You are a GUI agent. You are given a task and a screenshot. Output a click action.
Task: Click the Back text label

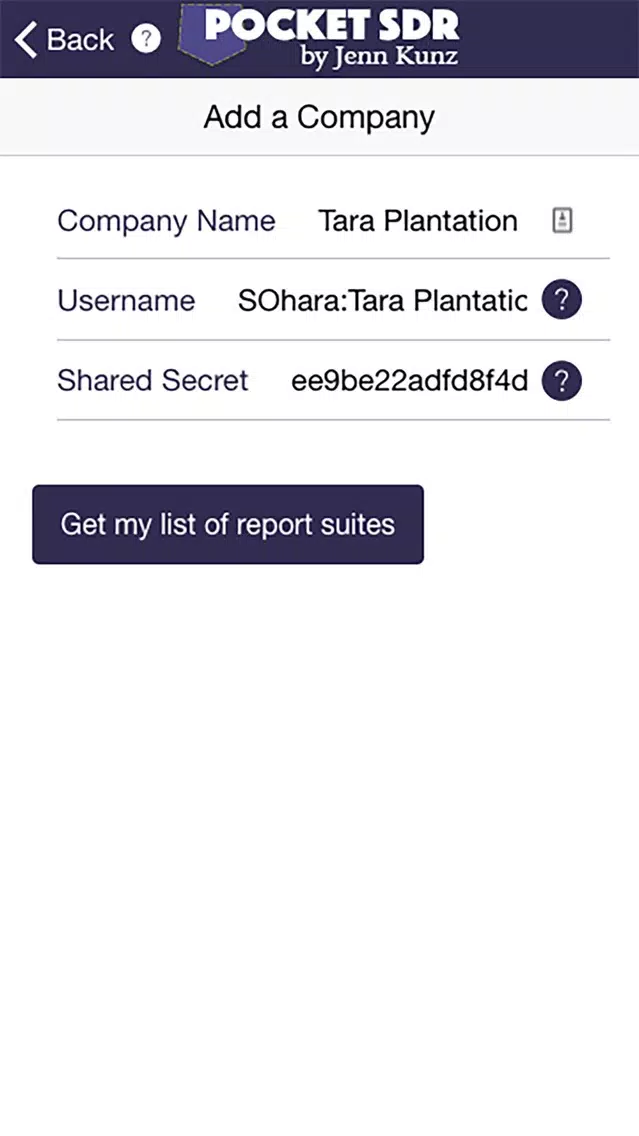(x=80, y=39)
